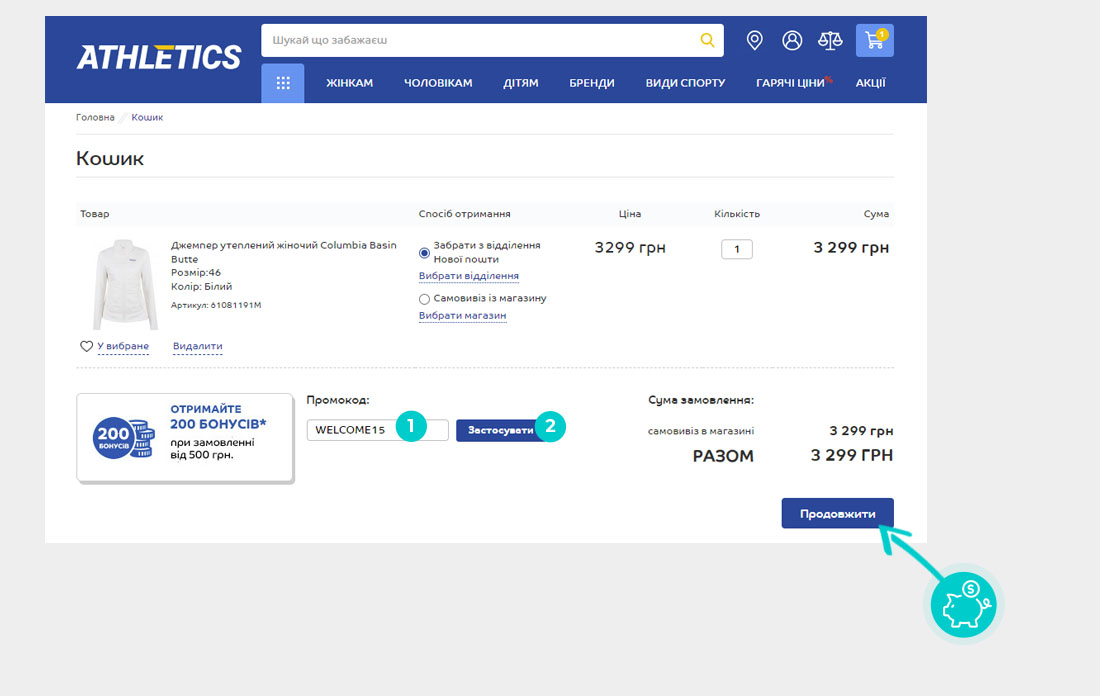Add item via 'У вибране' link
1100x696 pixels.
point(123,346)
